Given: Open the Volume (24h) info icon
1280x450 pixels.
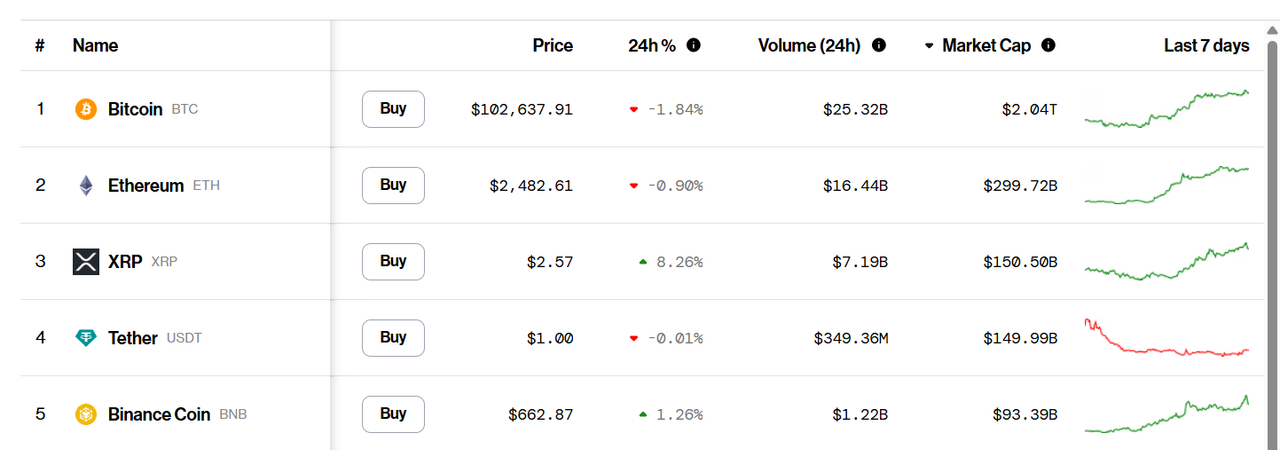Looking at the screenshot, I should [879, 45].
